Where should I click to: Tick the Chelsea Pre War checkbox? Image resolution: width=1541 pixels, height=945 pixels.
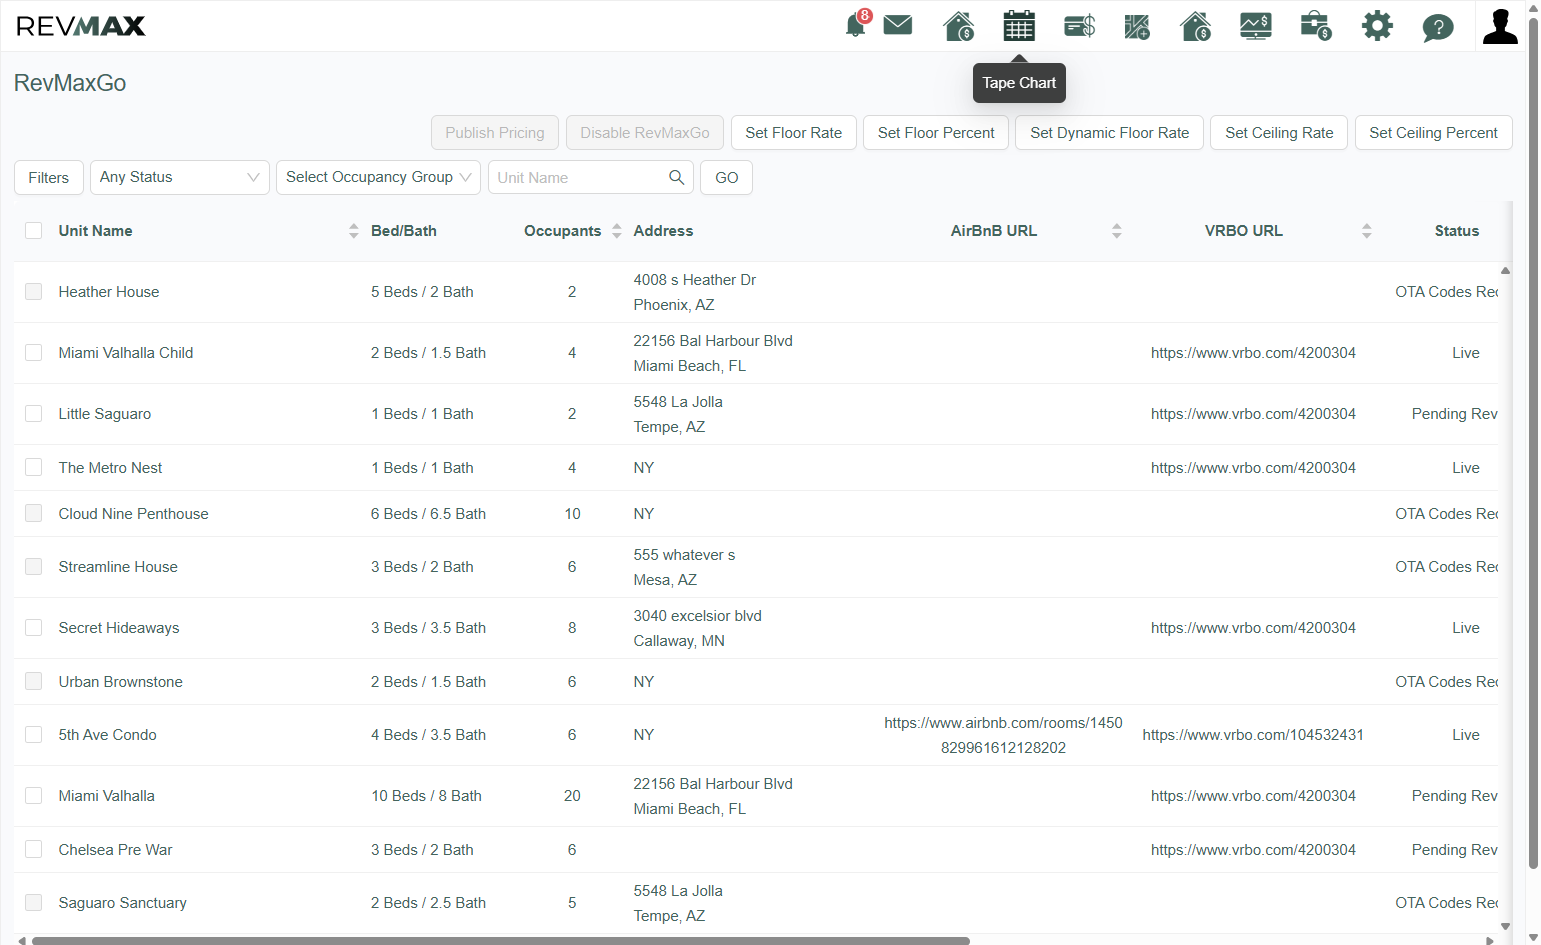tap(34, 850)
